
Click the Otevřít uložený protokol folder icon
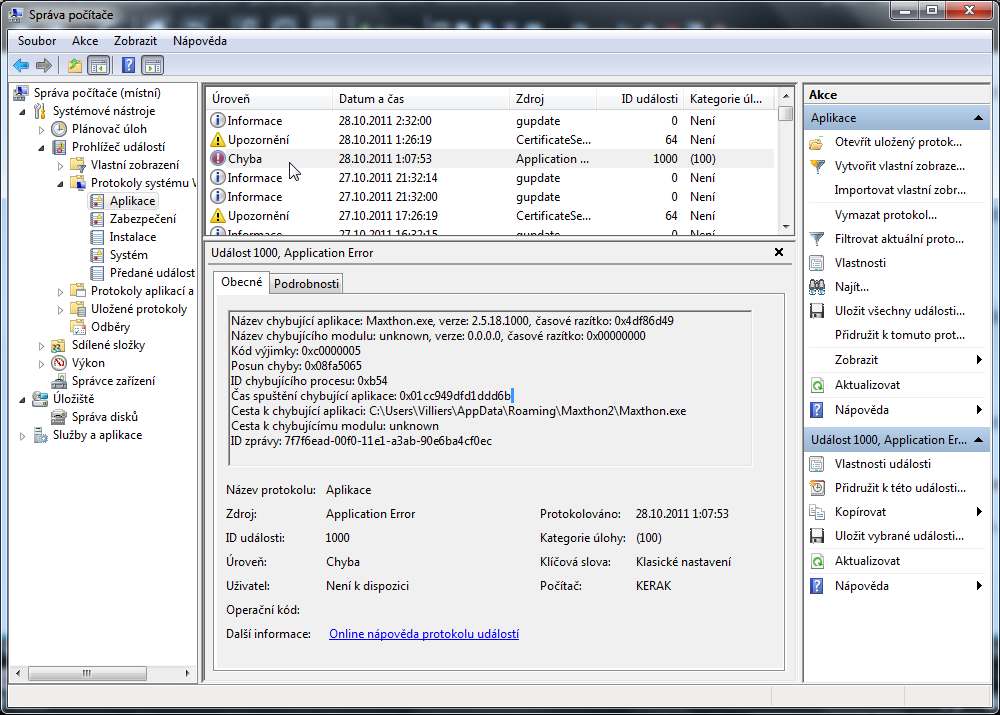[817, 142]
